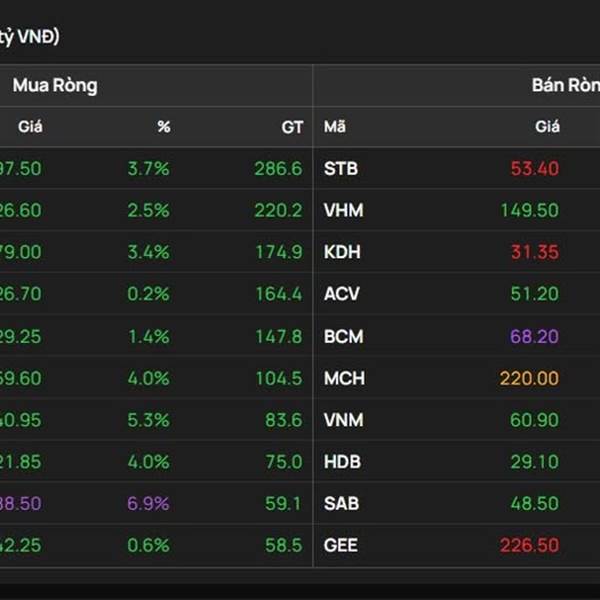Click the 5.3% change cell
Screen dimensions: 600x600
(x=148, y=420)
